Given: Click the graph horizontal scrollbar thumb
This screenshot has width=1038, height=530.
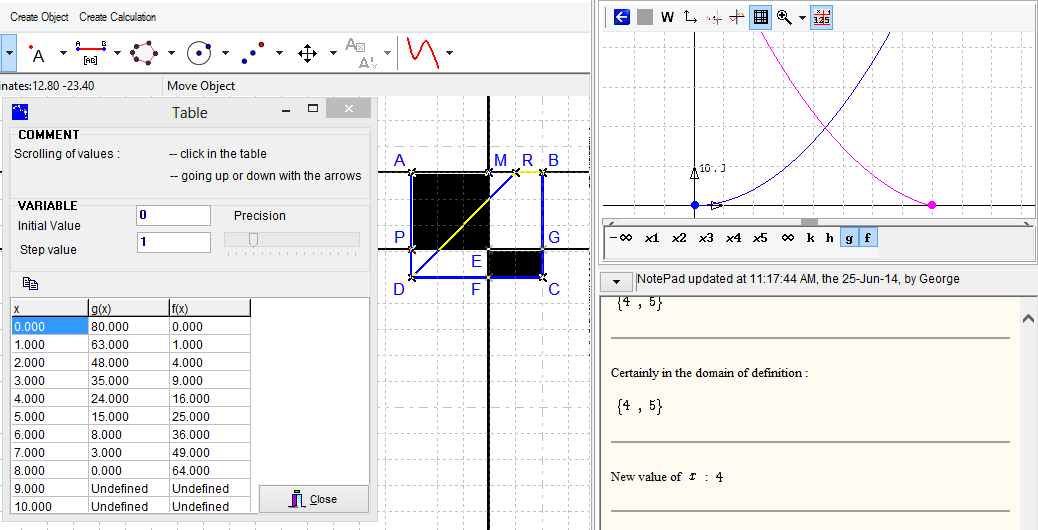Looking at the screenshot, I should [809, 222].
